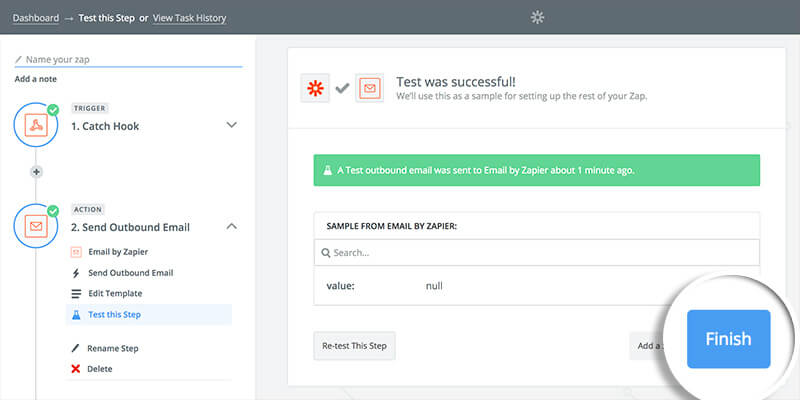Click the email app icon next to Test was successful
Viewport: 800px width, 400px height.
(369, 88)
